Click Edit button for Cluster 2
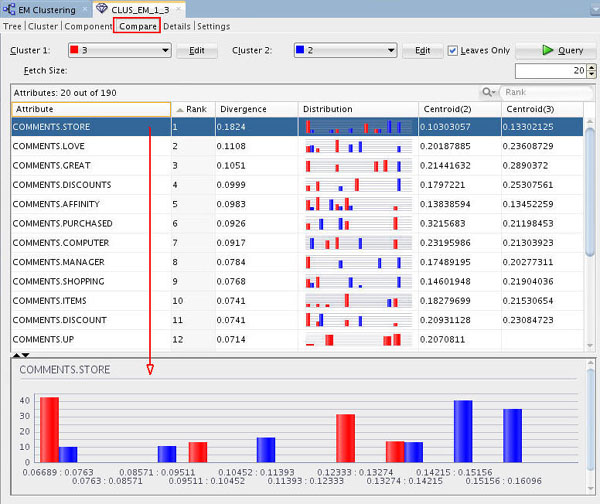Image resolution: width=600 pixels, height=504 pixels. pyautogui.click(x=423, y=50)
